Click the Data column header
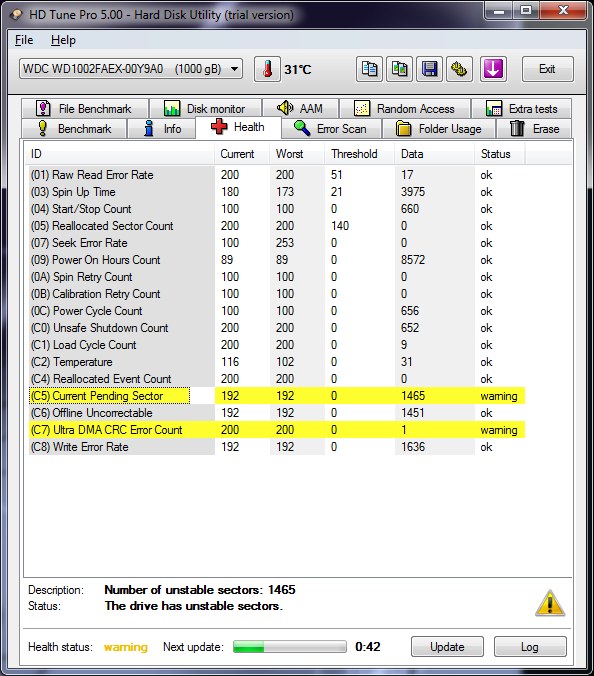The height and width of the screenshot is (676, 594). point(434,154)
